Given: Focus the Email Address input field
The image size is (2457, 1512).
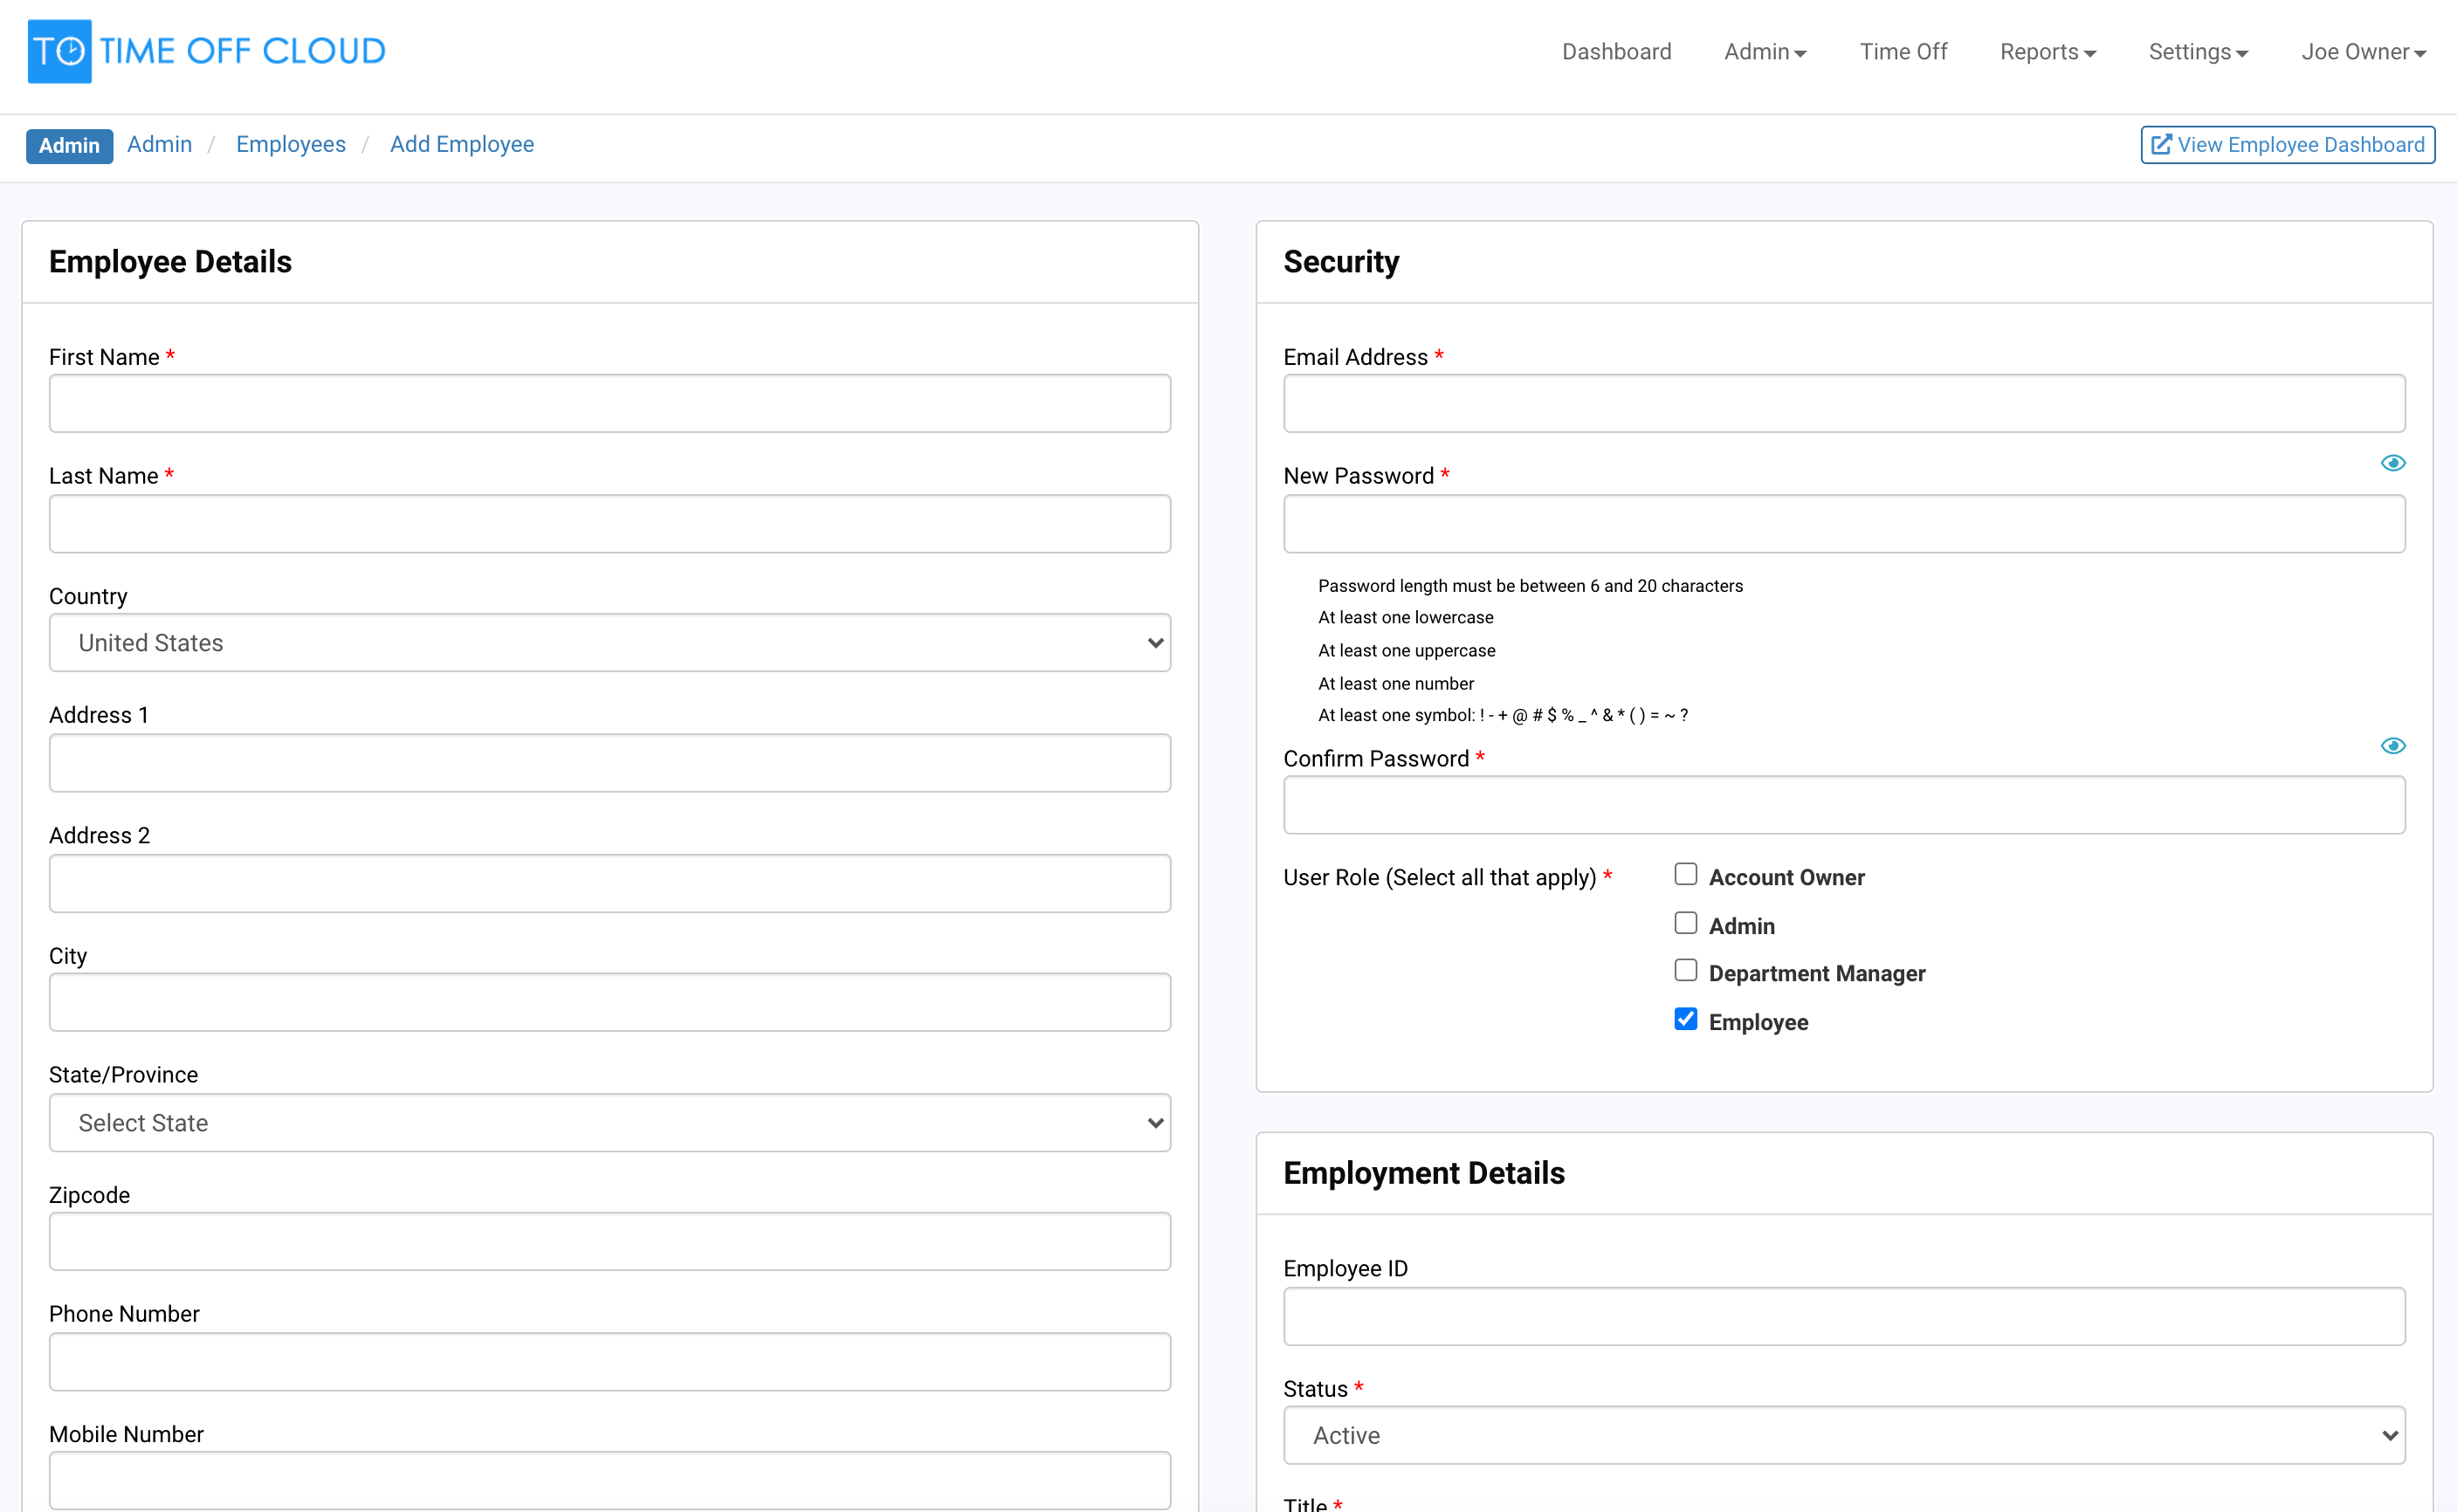Looking at the screenshot, I should 1844,404.
